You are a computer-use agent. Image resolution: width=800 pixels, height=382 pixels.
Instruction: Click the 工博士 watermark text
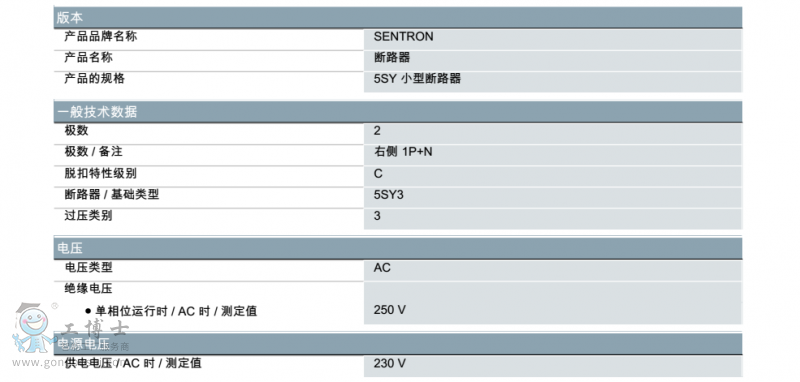(95, 329)
